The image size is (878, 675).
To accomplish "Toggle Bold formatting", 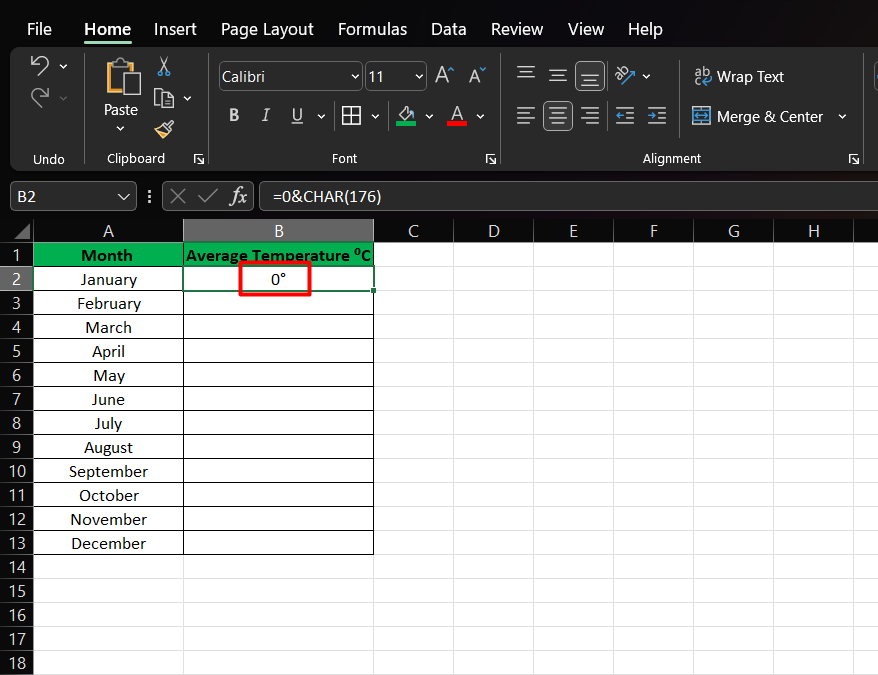I will (234, 115).
